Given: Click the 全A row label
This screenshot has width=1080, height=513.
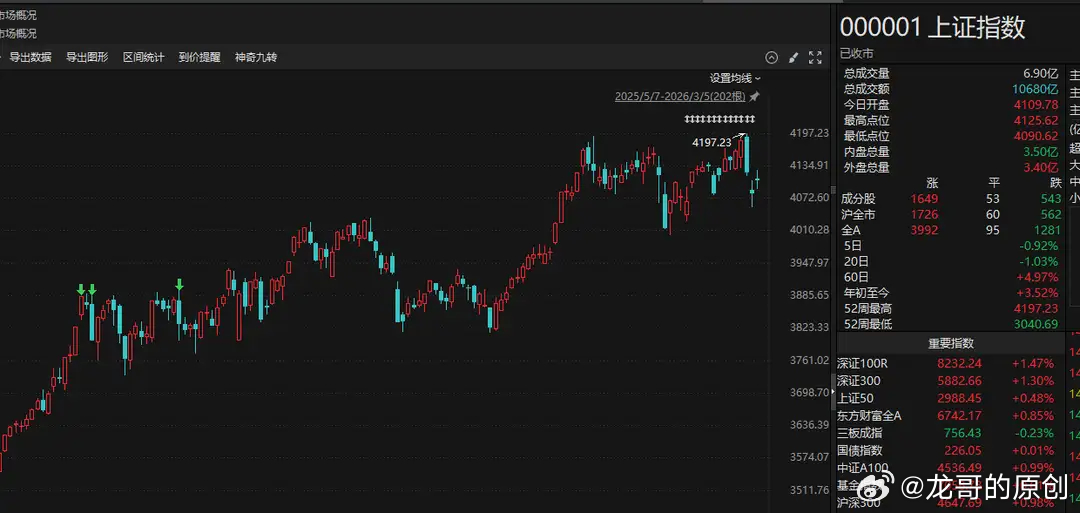Looking at the screenshot, I should point(853,231).
